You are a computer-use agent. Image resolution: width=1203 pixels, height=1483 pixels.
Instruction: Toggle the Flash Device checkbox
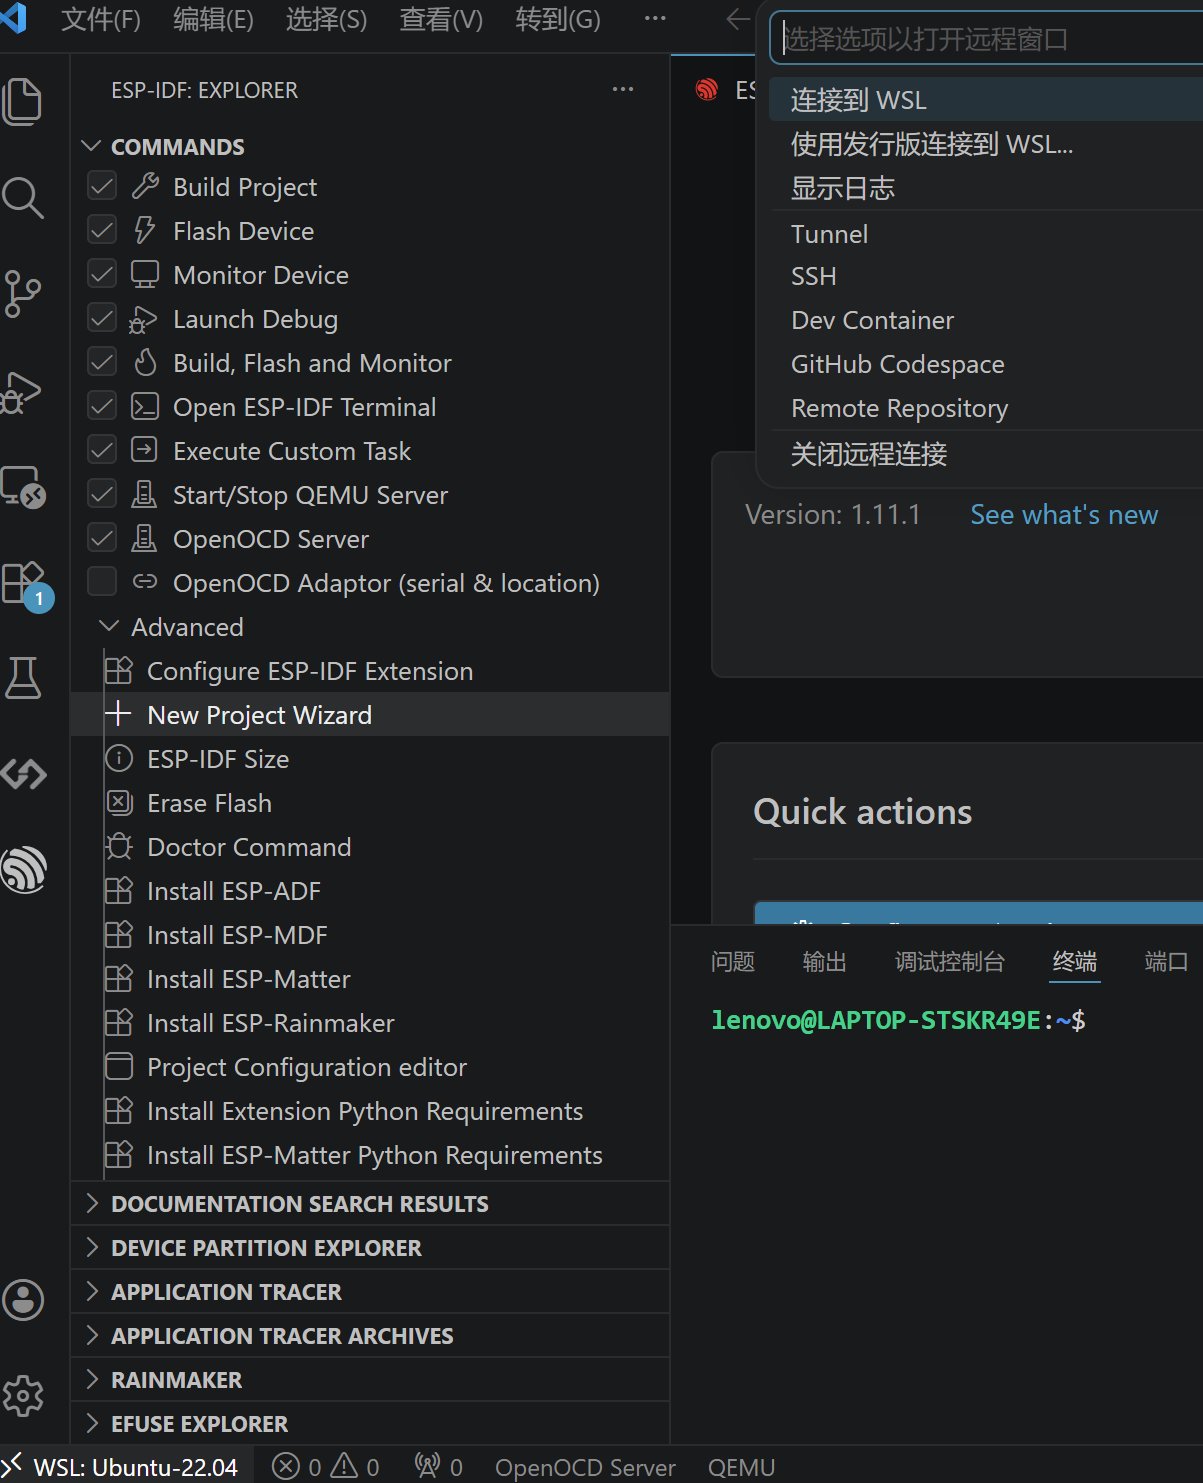[x=102, y=230]
